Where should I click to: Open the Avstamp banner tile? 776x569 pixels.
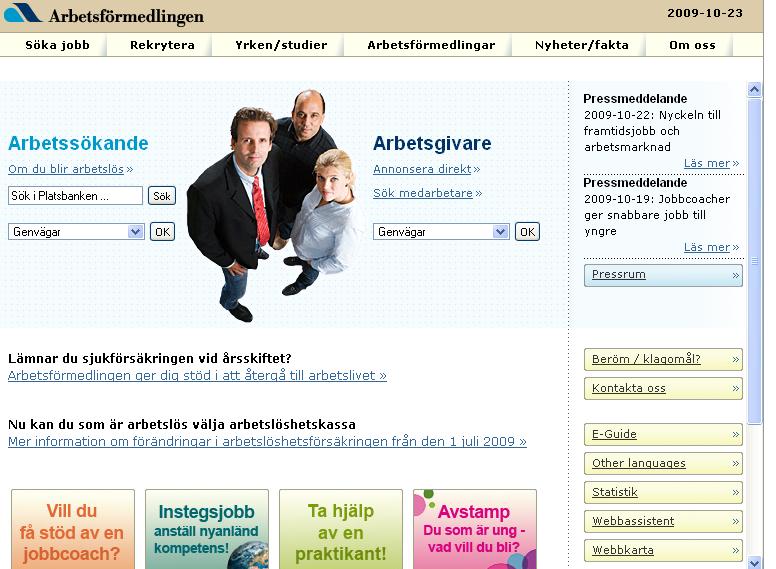[475, 529]
